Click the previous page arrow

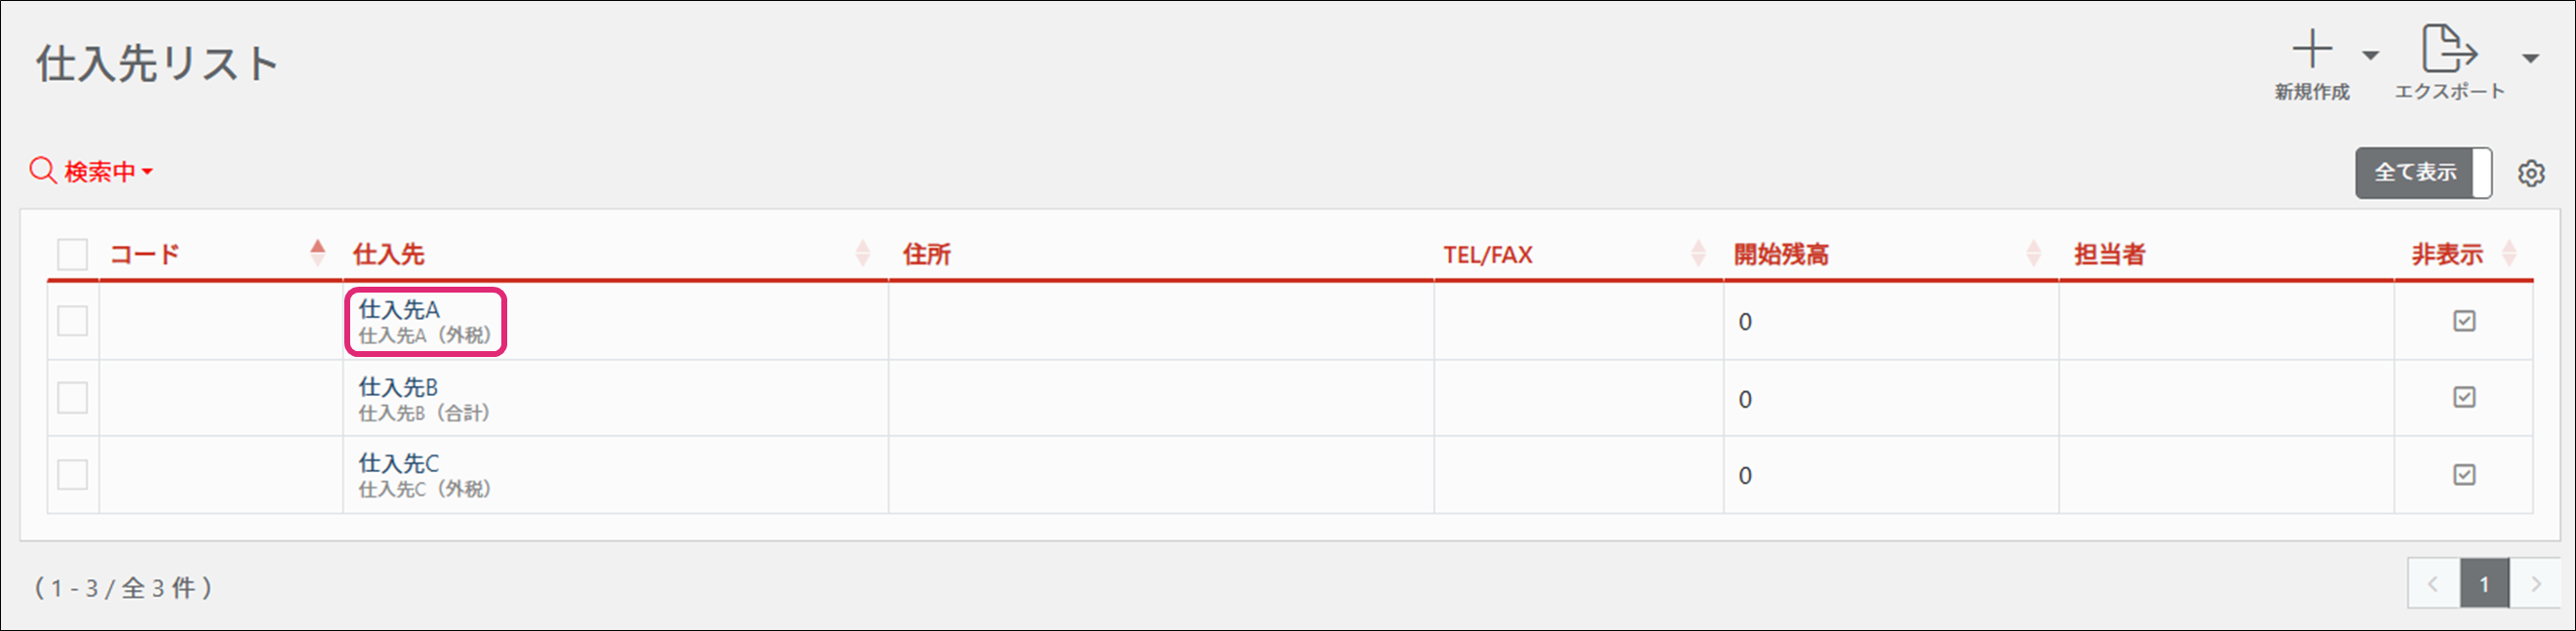click(2433, 584)
